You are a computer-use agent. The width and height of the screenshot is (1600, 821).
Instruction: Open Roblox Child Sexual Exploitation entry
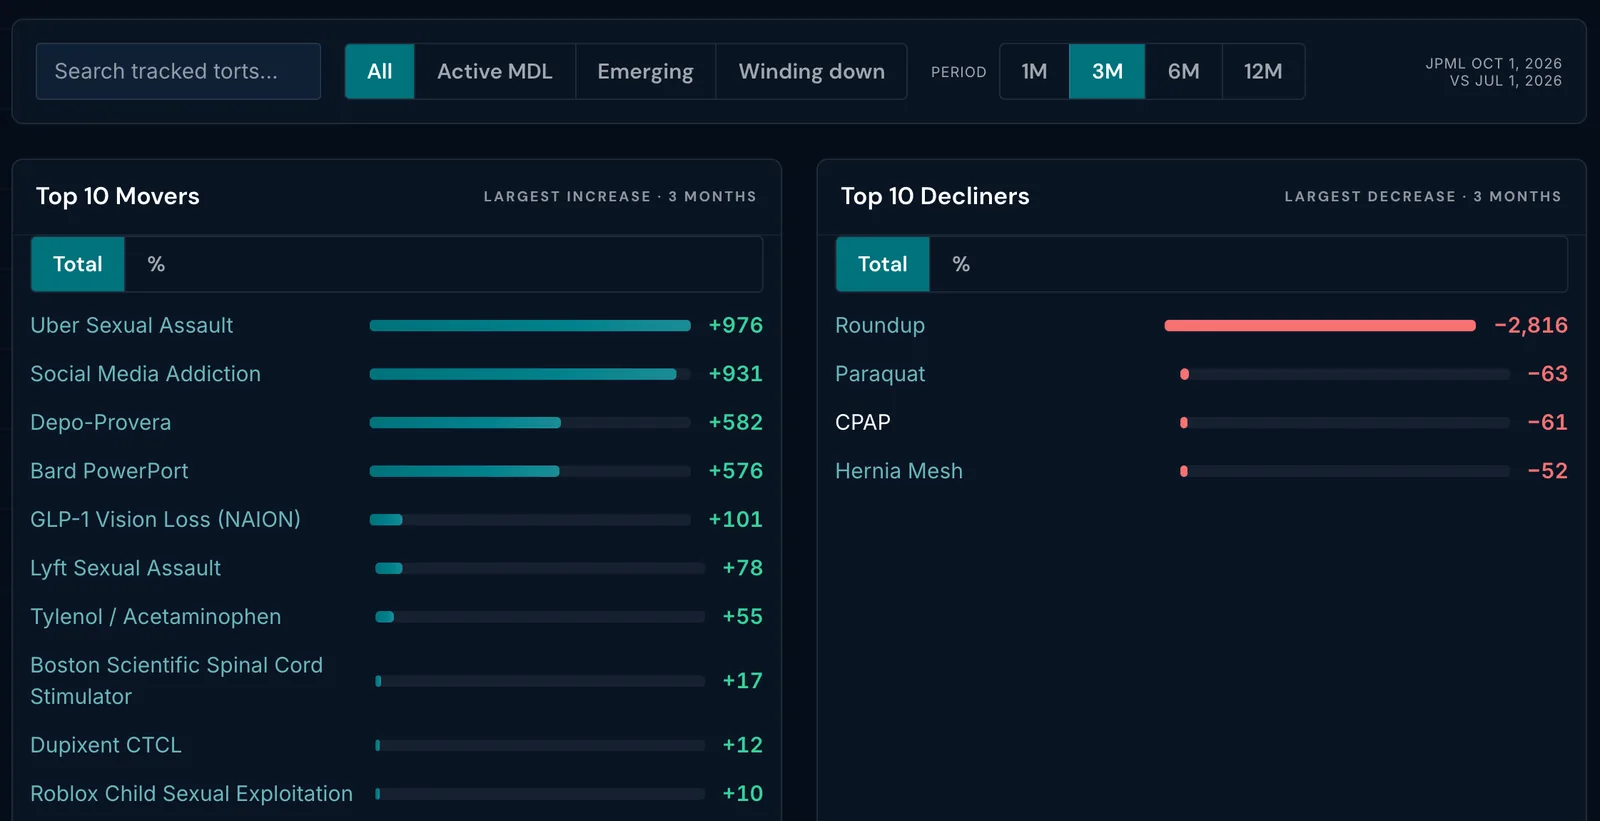click(x=192, y=794)
